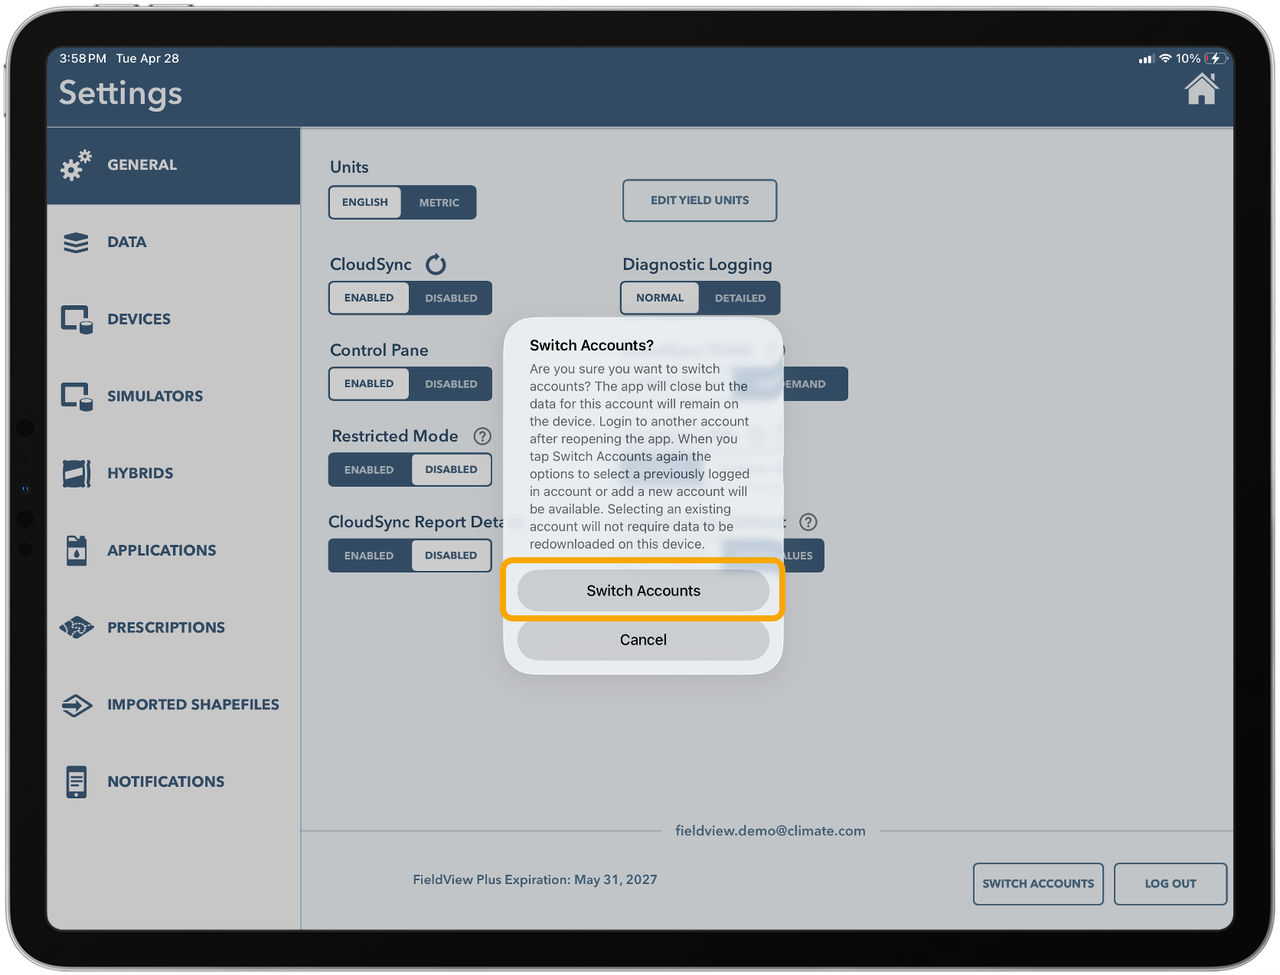Image resolution: width=1280 pixels, height=975 pixels.
Task: Confirm Switch Accounts in the dialog
Action: click(x=643, y=591)
